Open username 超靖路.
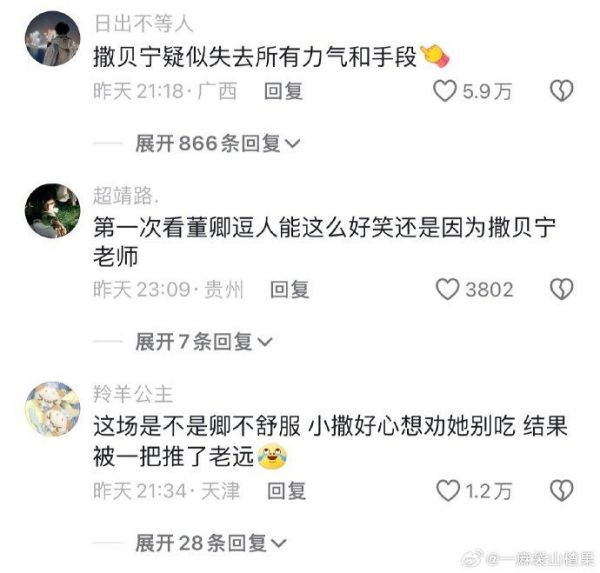The height and width of the screenshot is (573, 600). 126,196
